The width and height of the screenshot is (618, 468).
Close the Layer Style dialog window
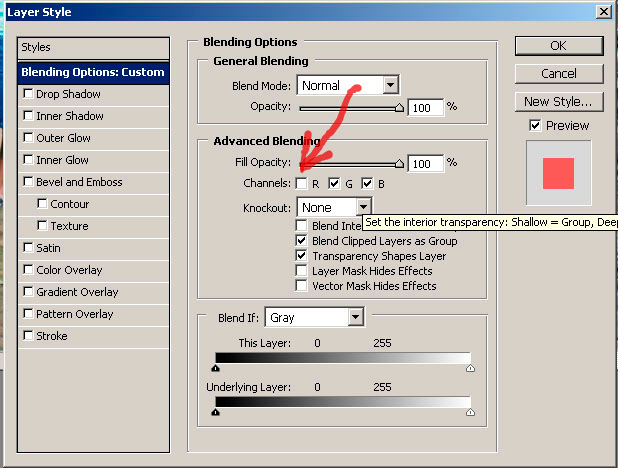(603, 12)
